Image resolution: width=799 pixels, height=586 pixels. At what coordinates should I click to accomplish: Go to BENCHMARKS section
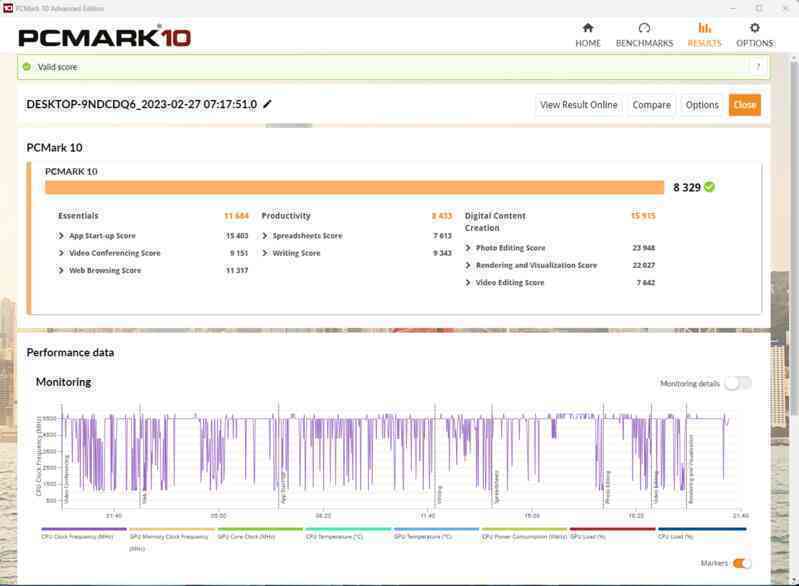tap(644, 35)
